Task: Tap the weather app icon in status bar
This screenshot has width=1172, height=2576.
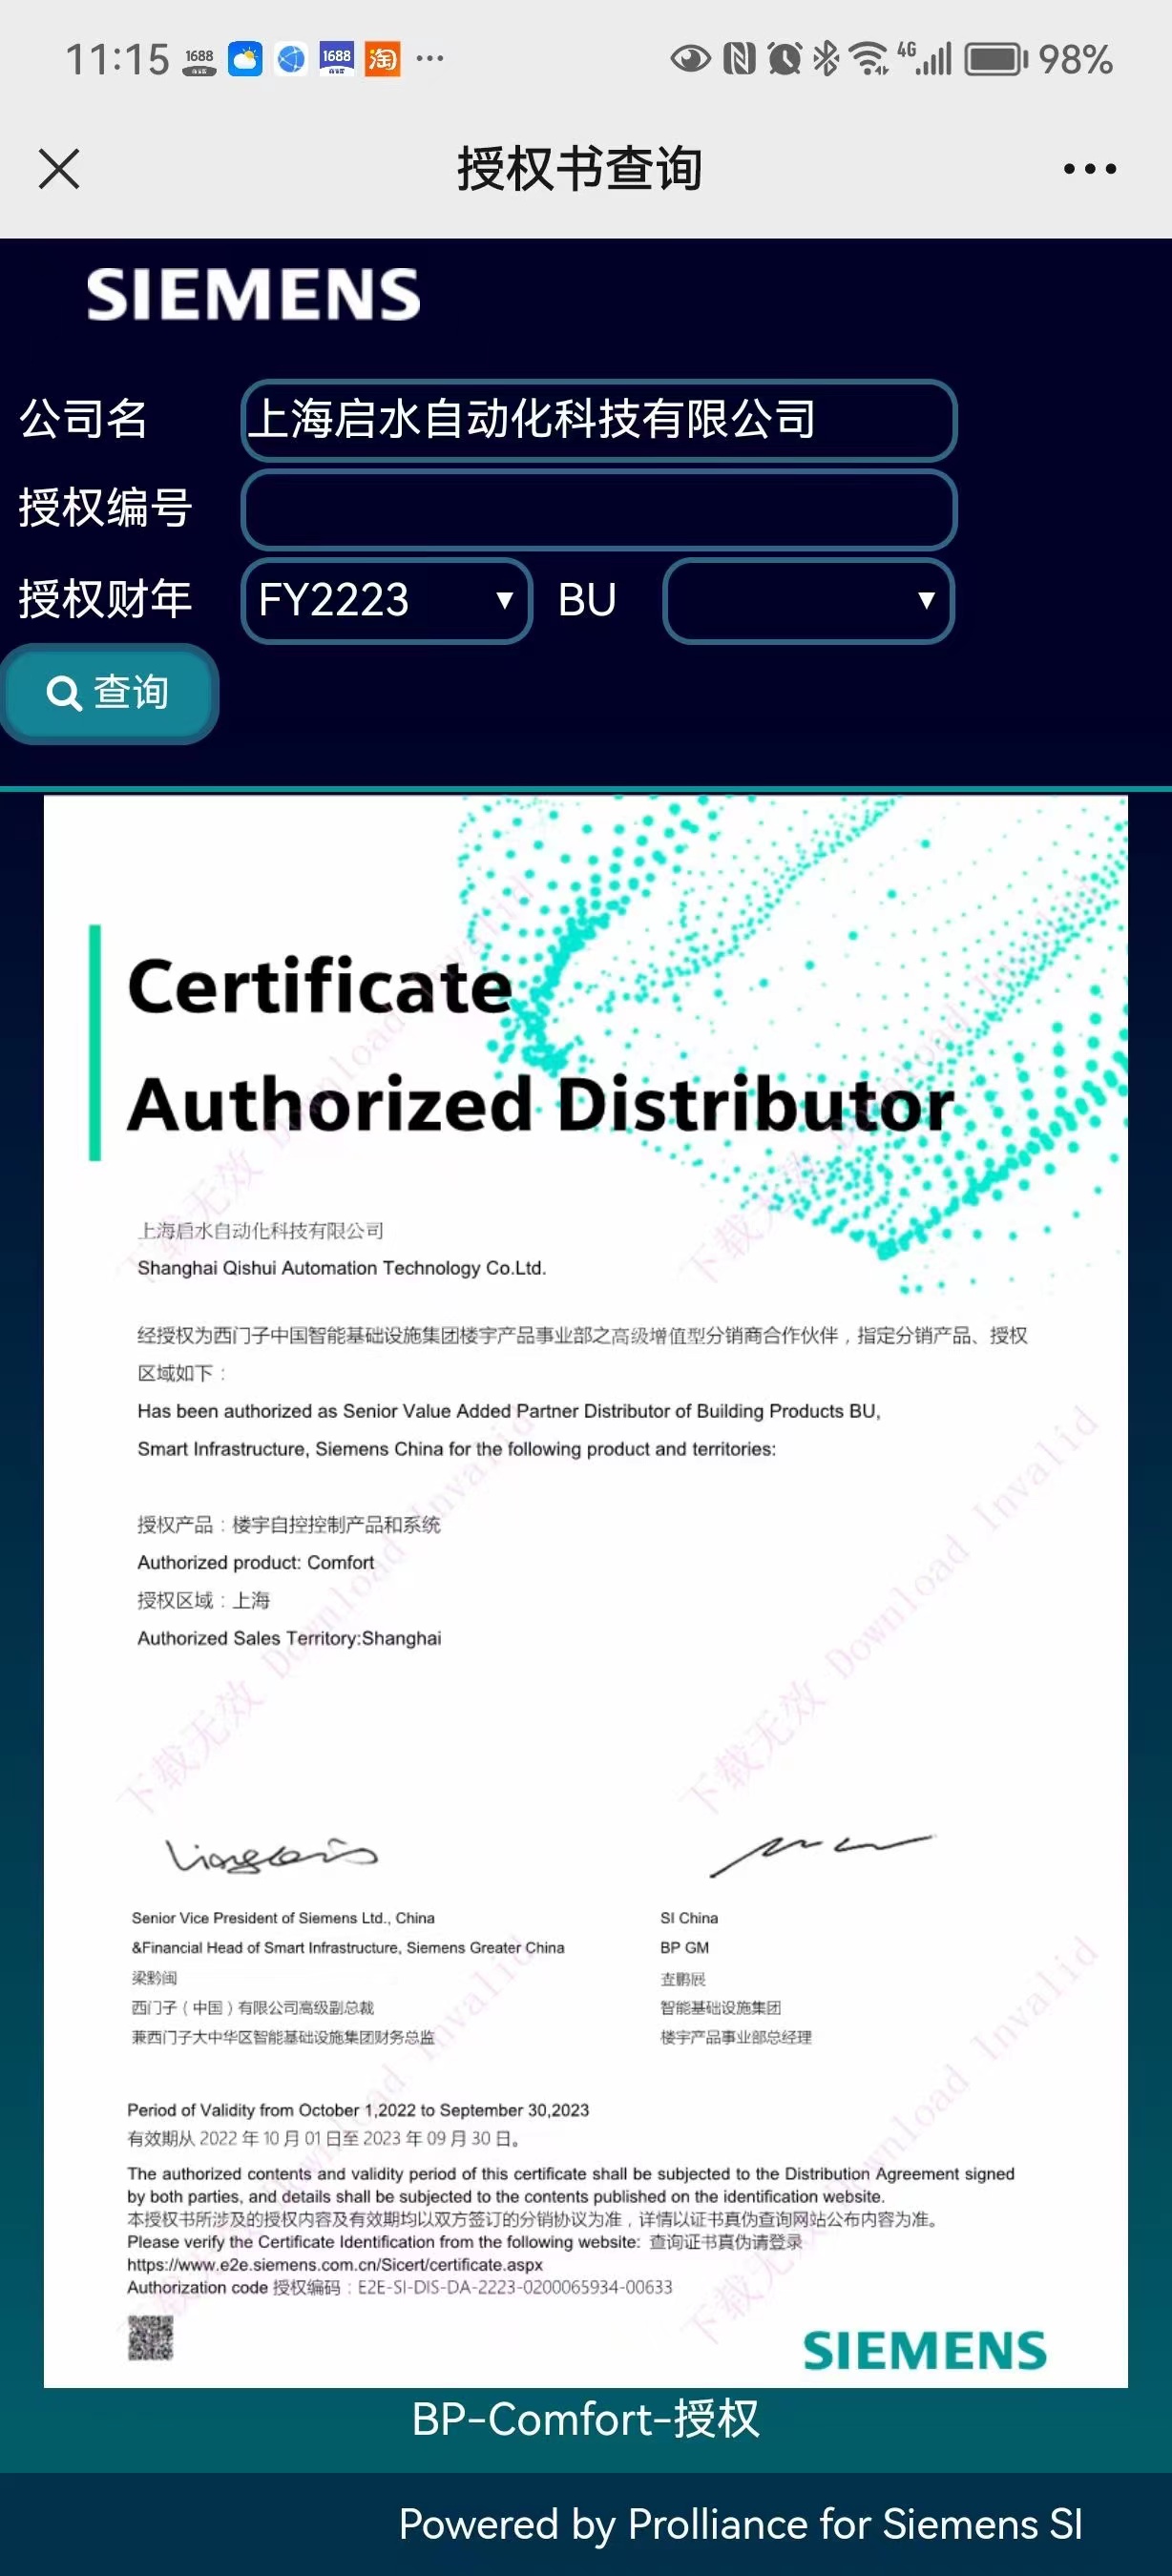Action: click(245, 59)
